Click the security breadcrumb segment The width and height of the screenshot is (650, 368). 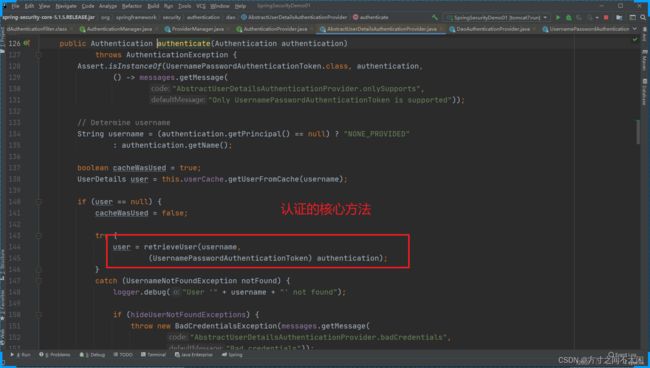pyautogui.click(x=172, y=17)
